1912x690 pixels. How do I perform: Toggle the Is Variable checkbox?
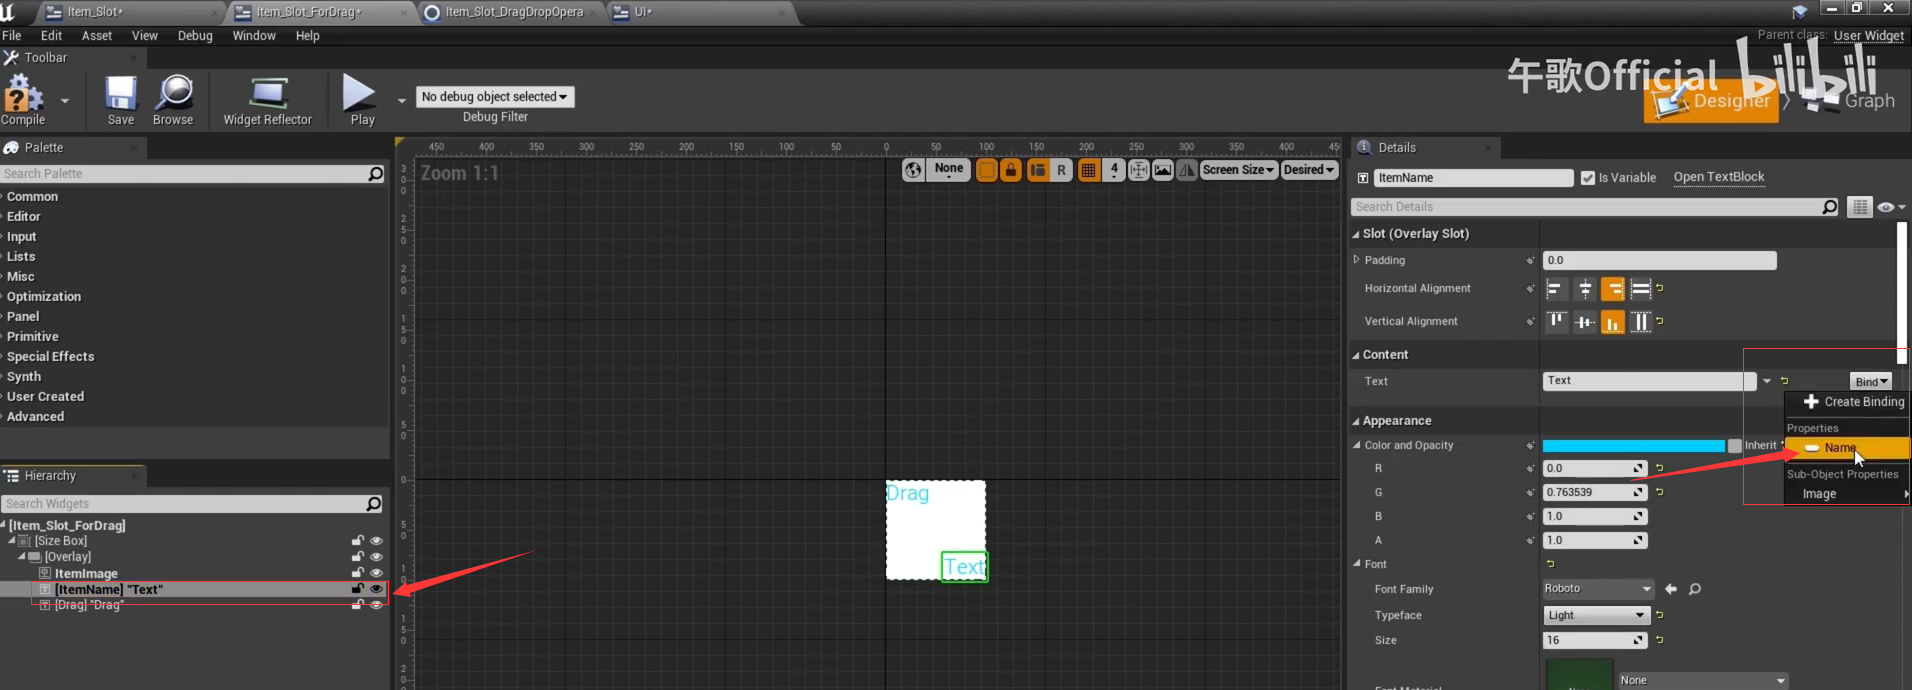[1587, 178]
